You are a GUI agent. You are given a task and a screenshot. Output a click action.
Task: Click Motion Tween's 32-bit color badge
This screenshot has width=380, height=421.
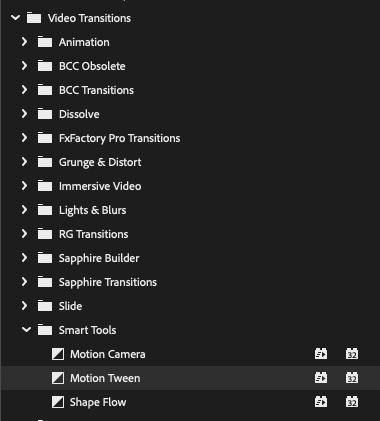coord(352,378)
